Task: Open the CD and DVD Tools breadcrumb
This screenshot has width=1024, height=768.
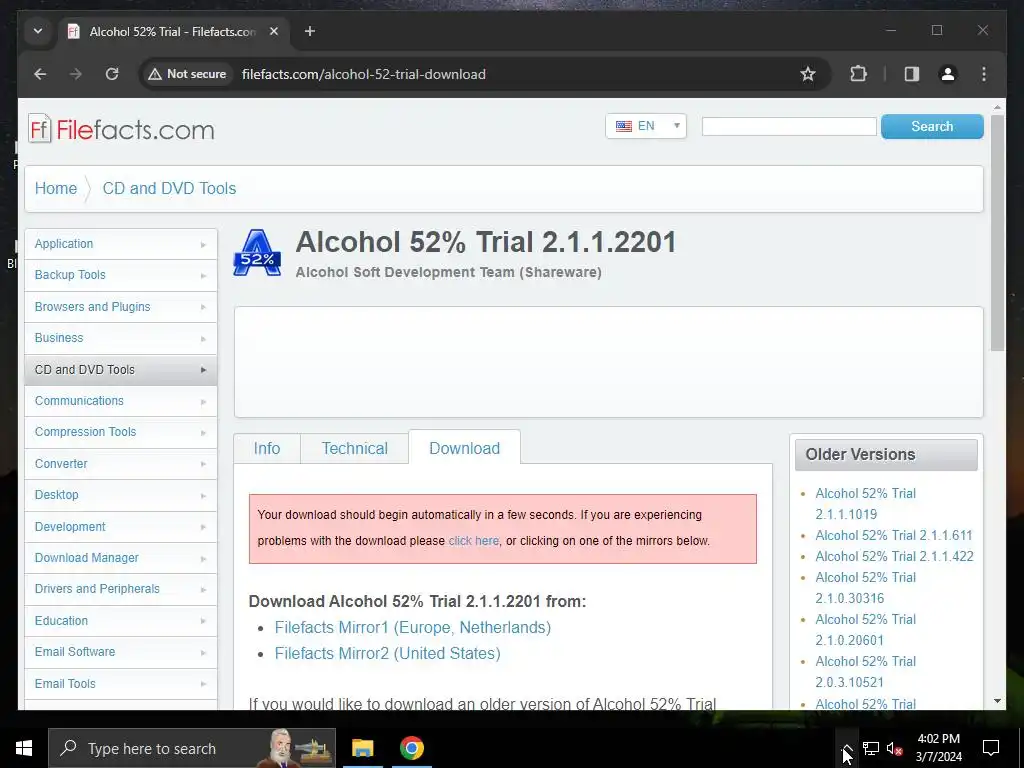Action: click(169, 188)
